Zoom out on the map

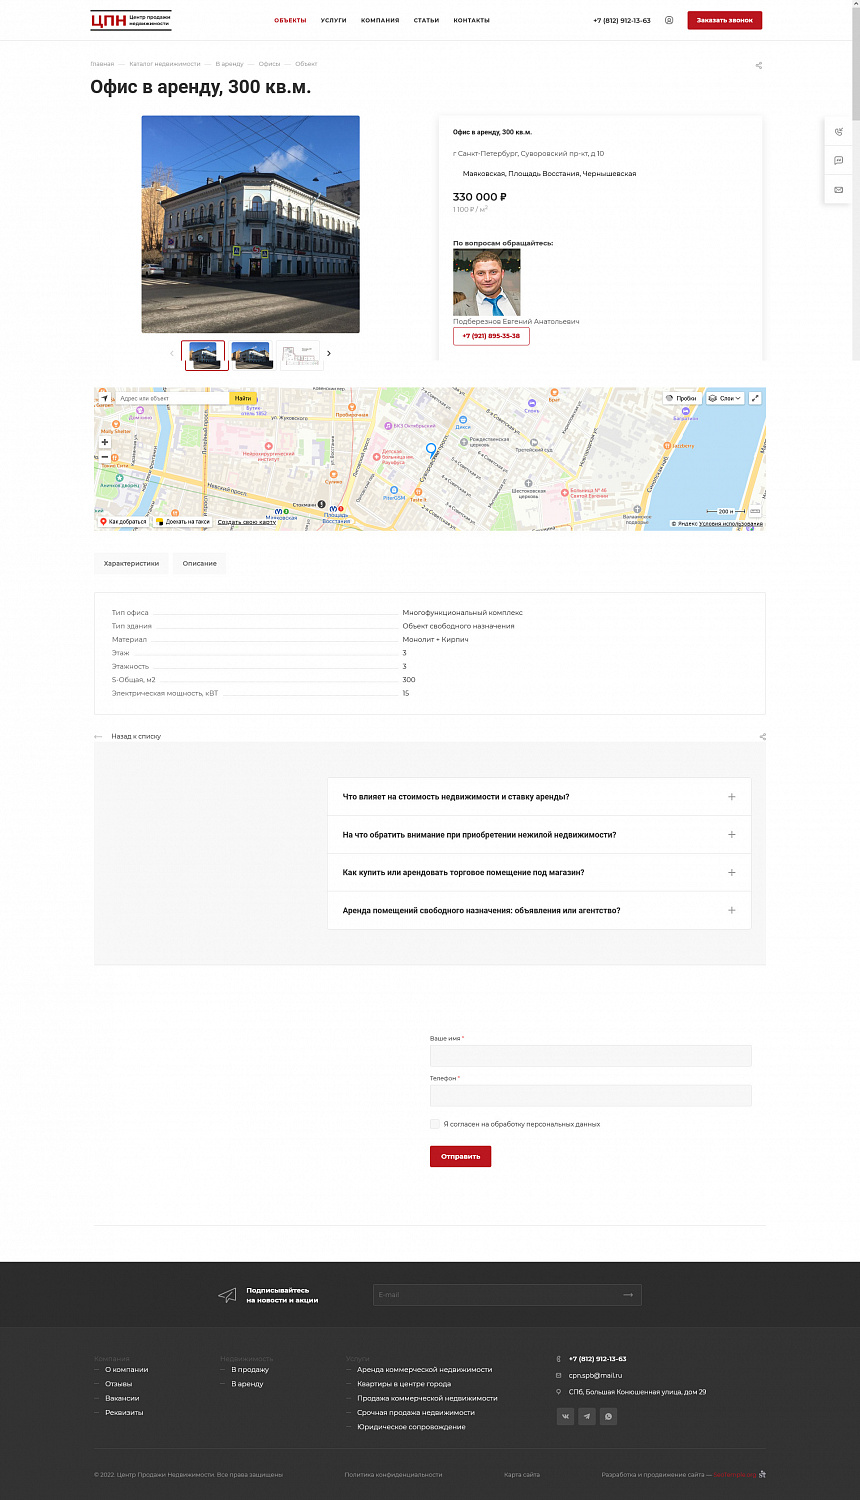104,457
